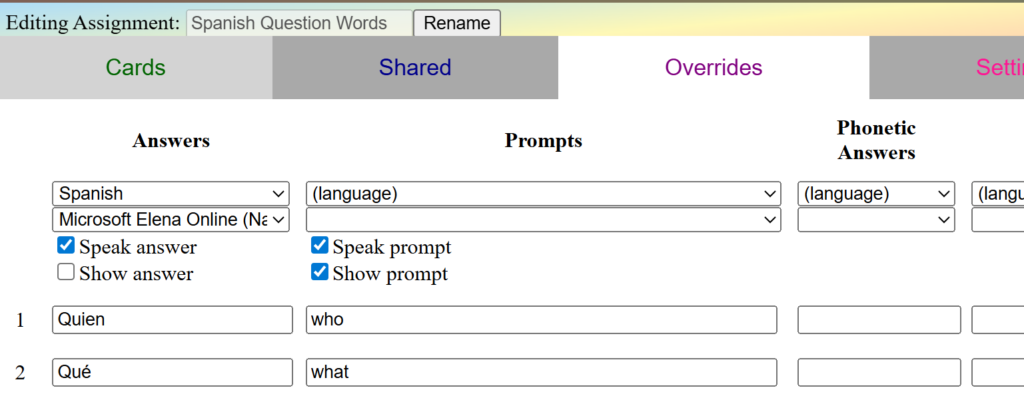Viewport: 1024px width, 400px height.
Task: Click the row 1 phonetic answer field
Action: click(x=878, y=320)
